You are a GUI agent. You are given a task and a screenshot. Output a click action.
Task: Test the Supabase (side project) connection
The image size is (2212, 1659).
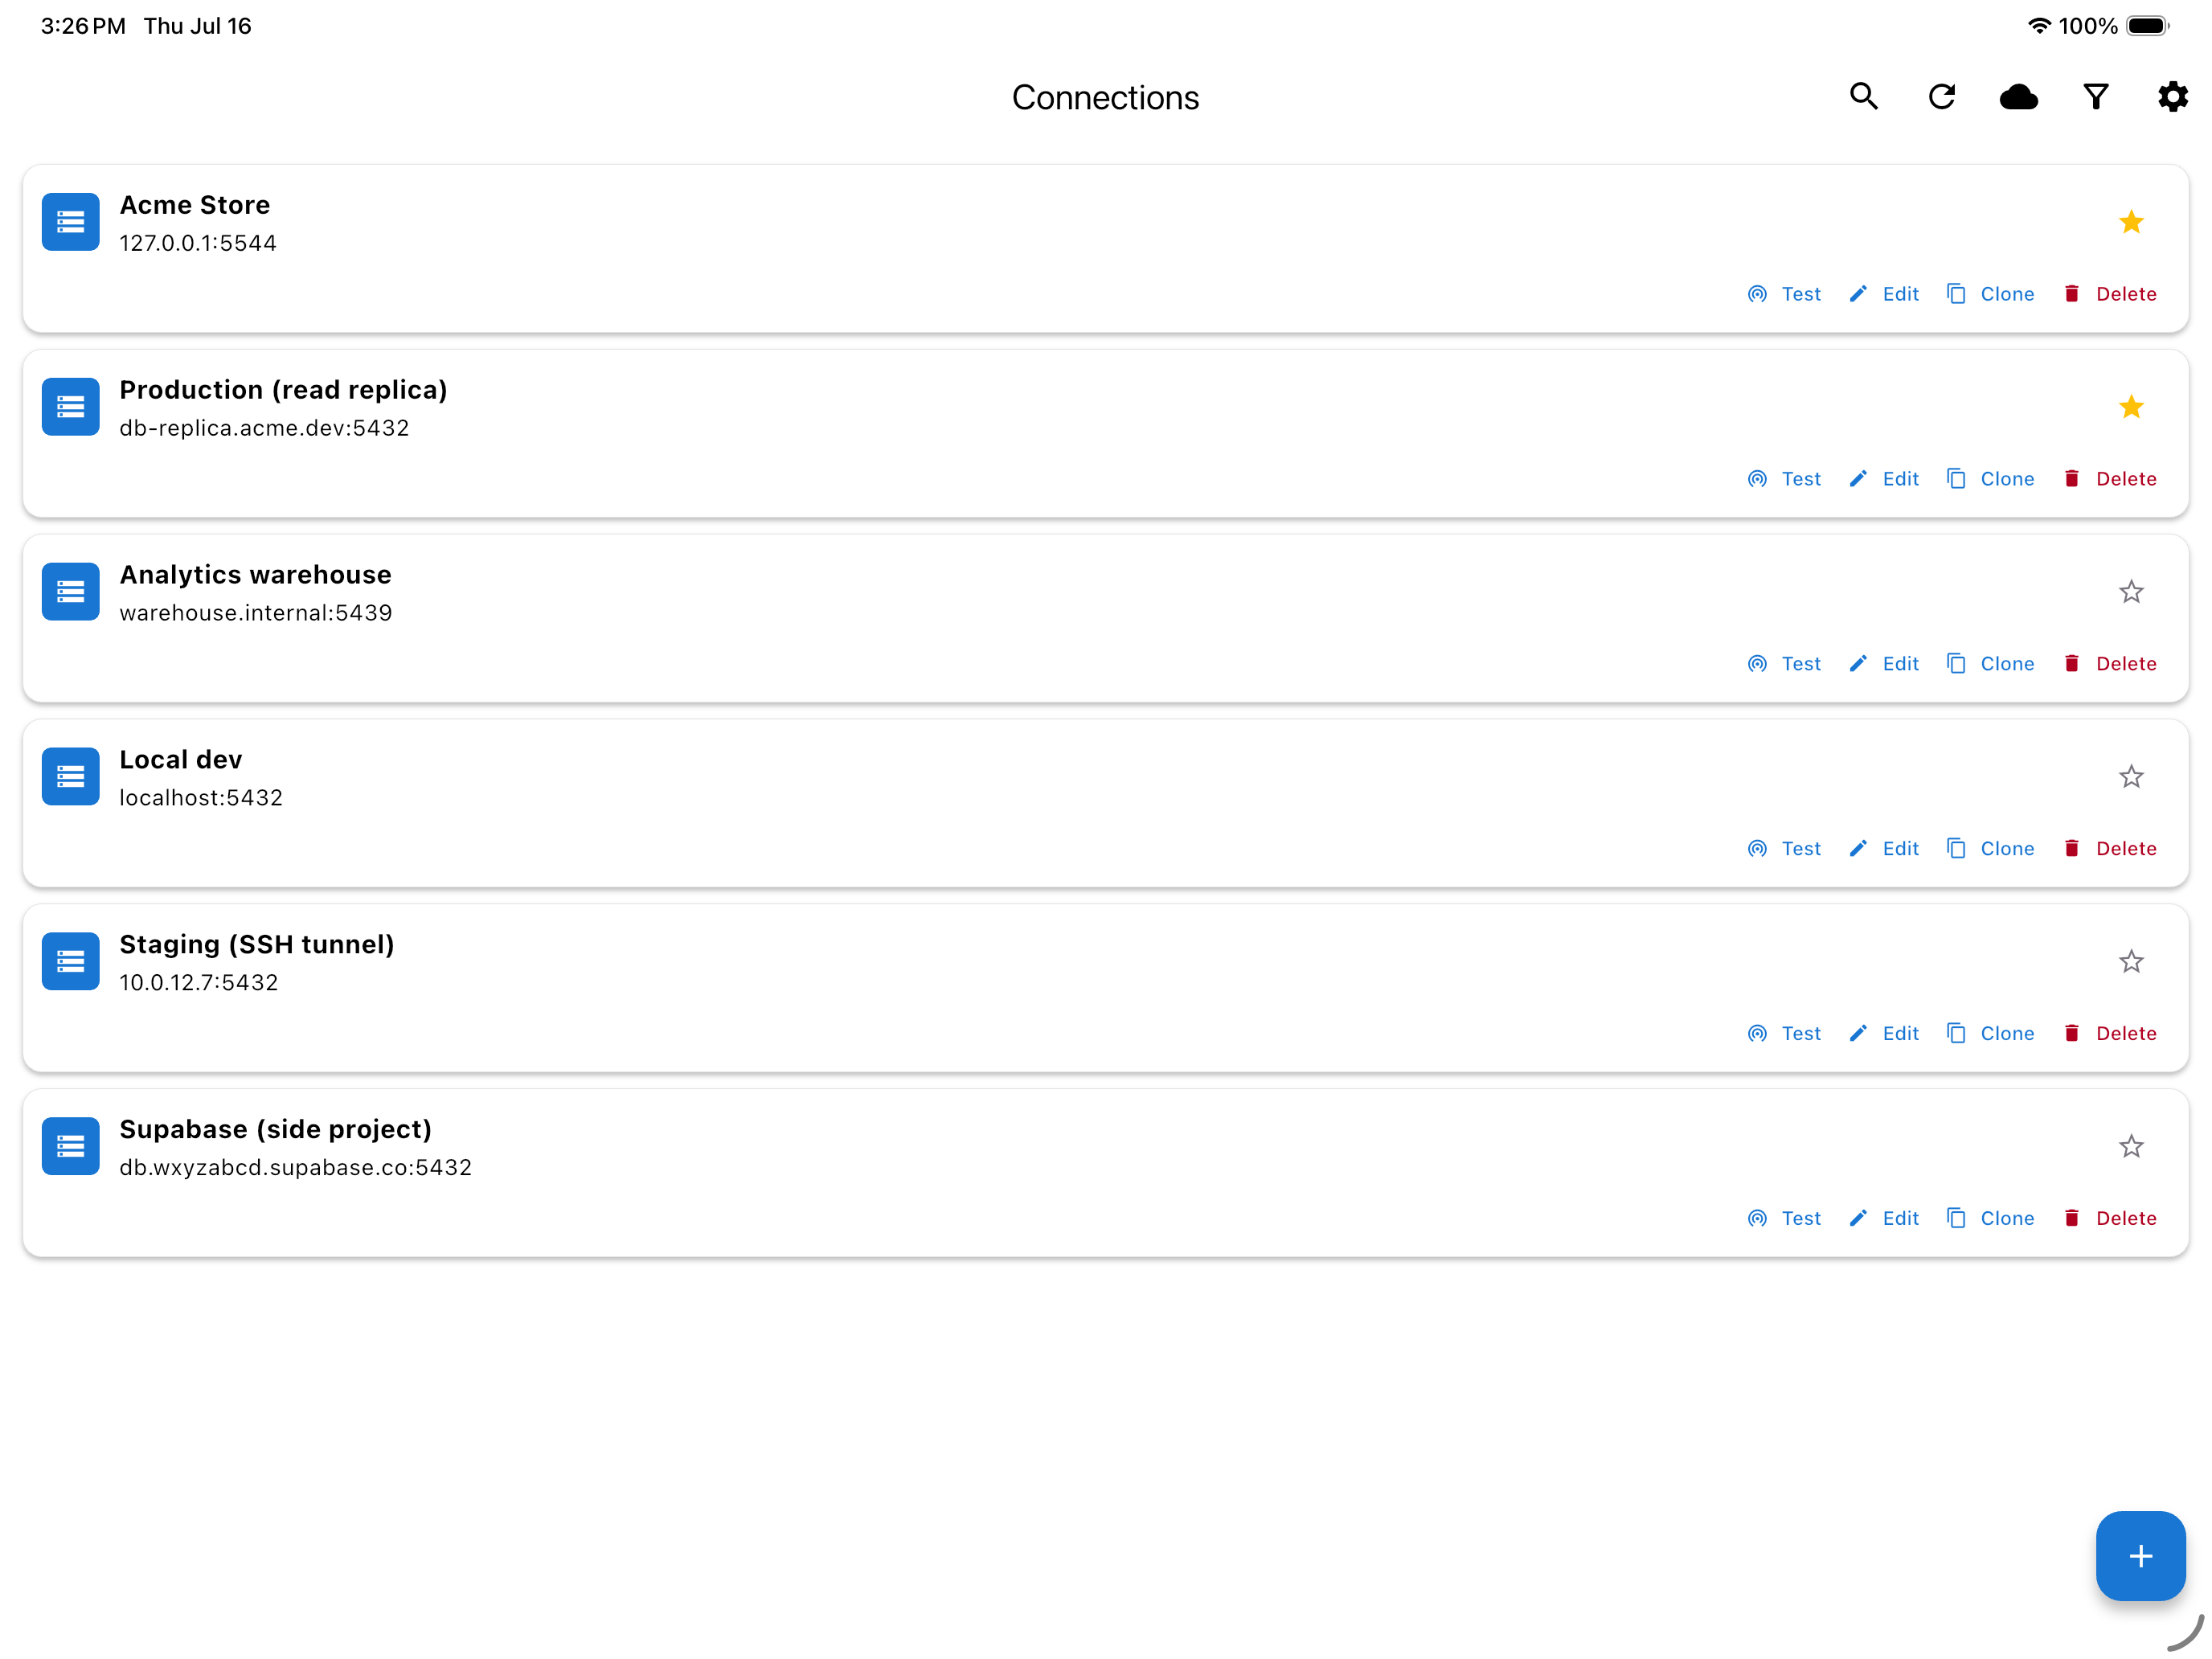tap(1784, 1219)
